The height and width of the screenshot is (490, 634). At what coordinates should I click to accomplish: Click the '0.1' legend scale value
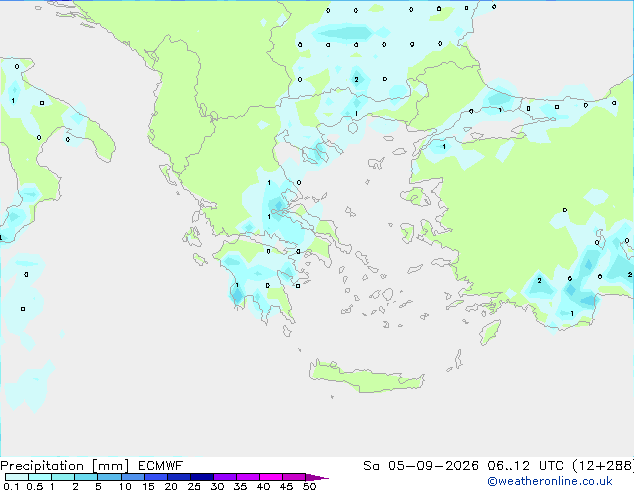point(11,486)
